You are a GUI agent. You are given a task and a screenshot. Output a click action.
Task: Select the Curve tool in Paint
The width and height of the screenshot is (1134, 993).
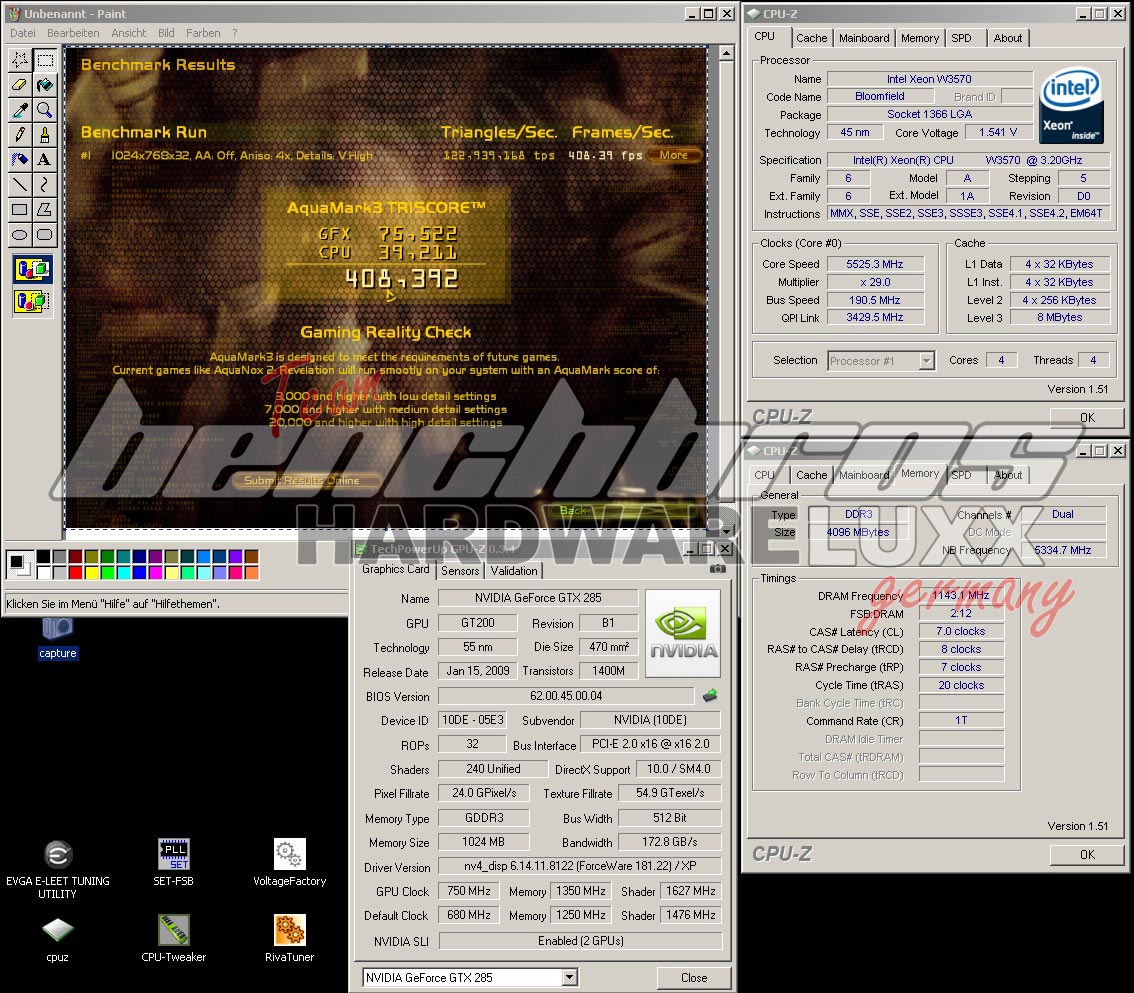click(45, 185)
